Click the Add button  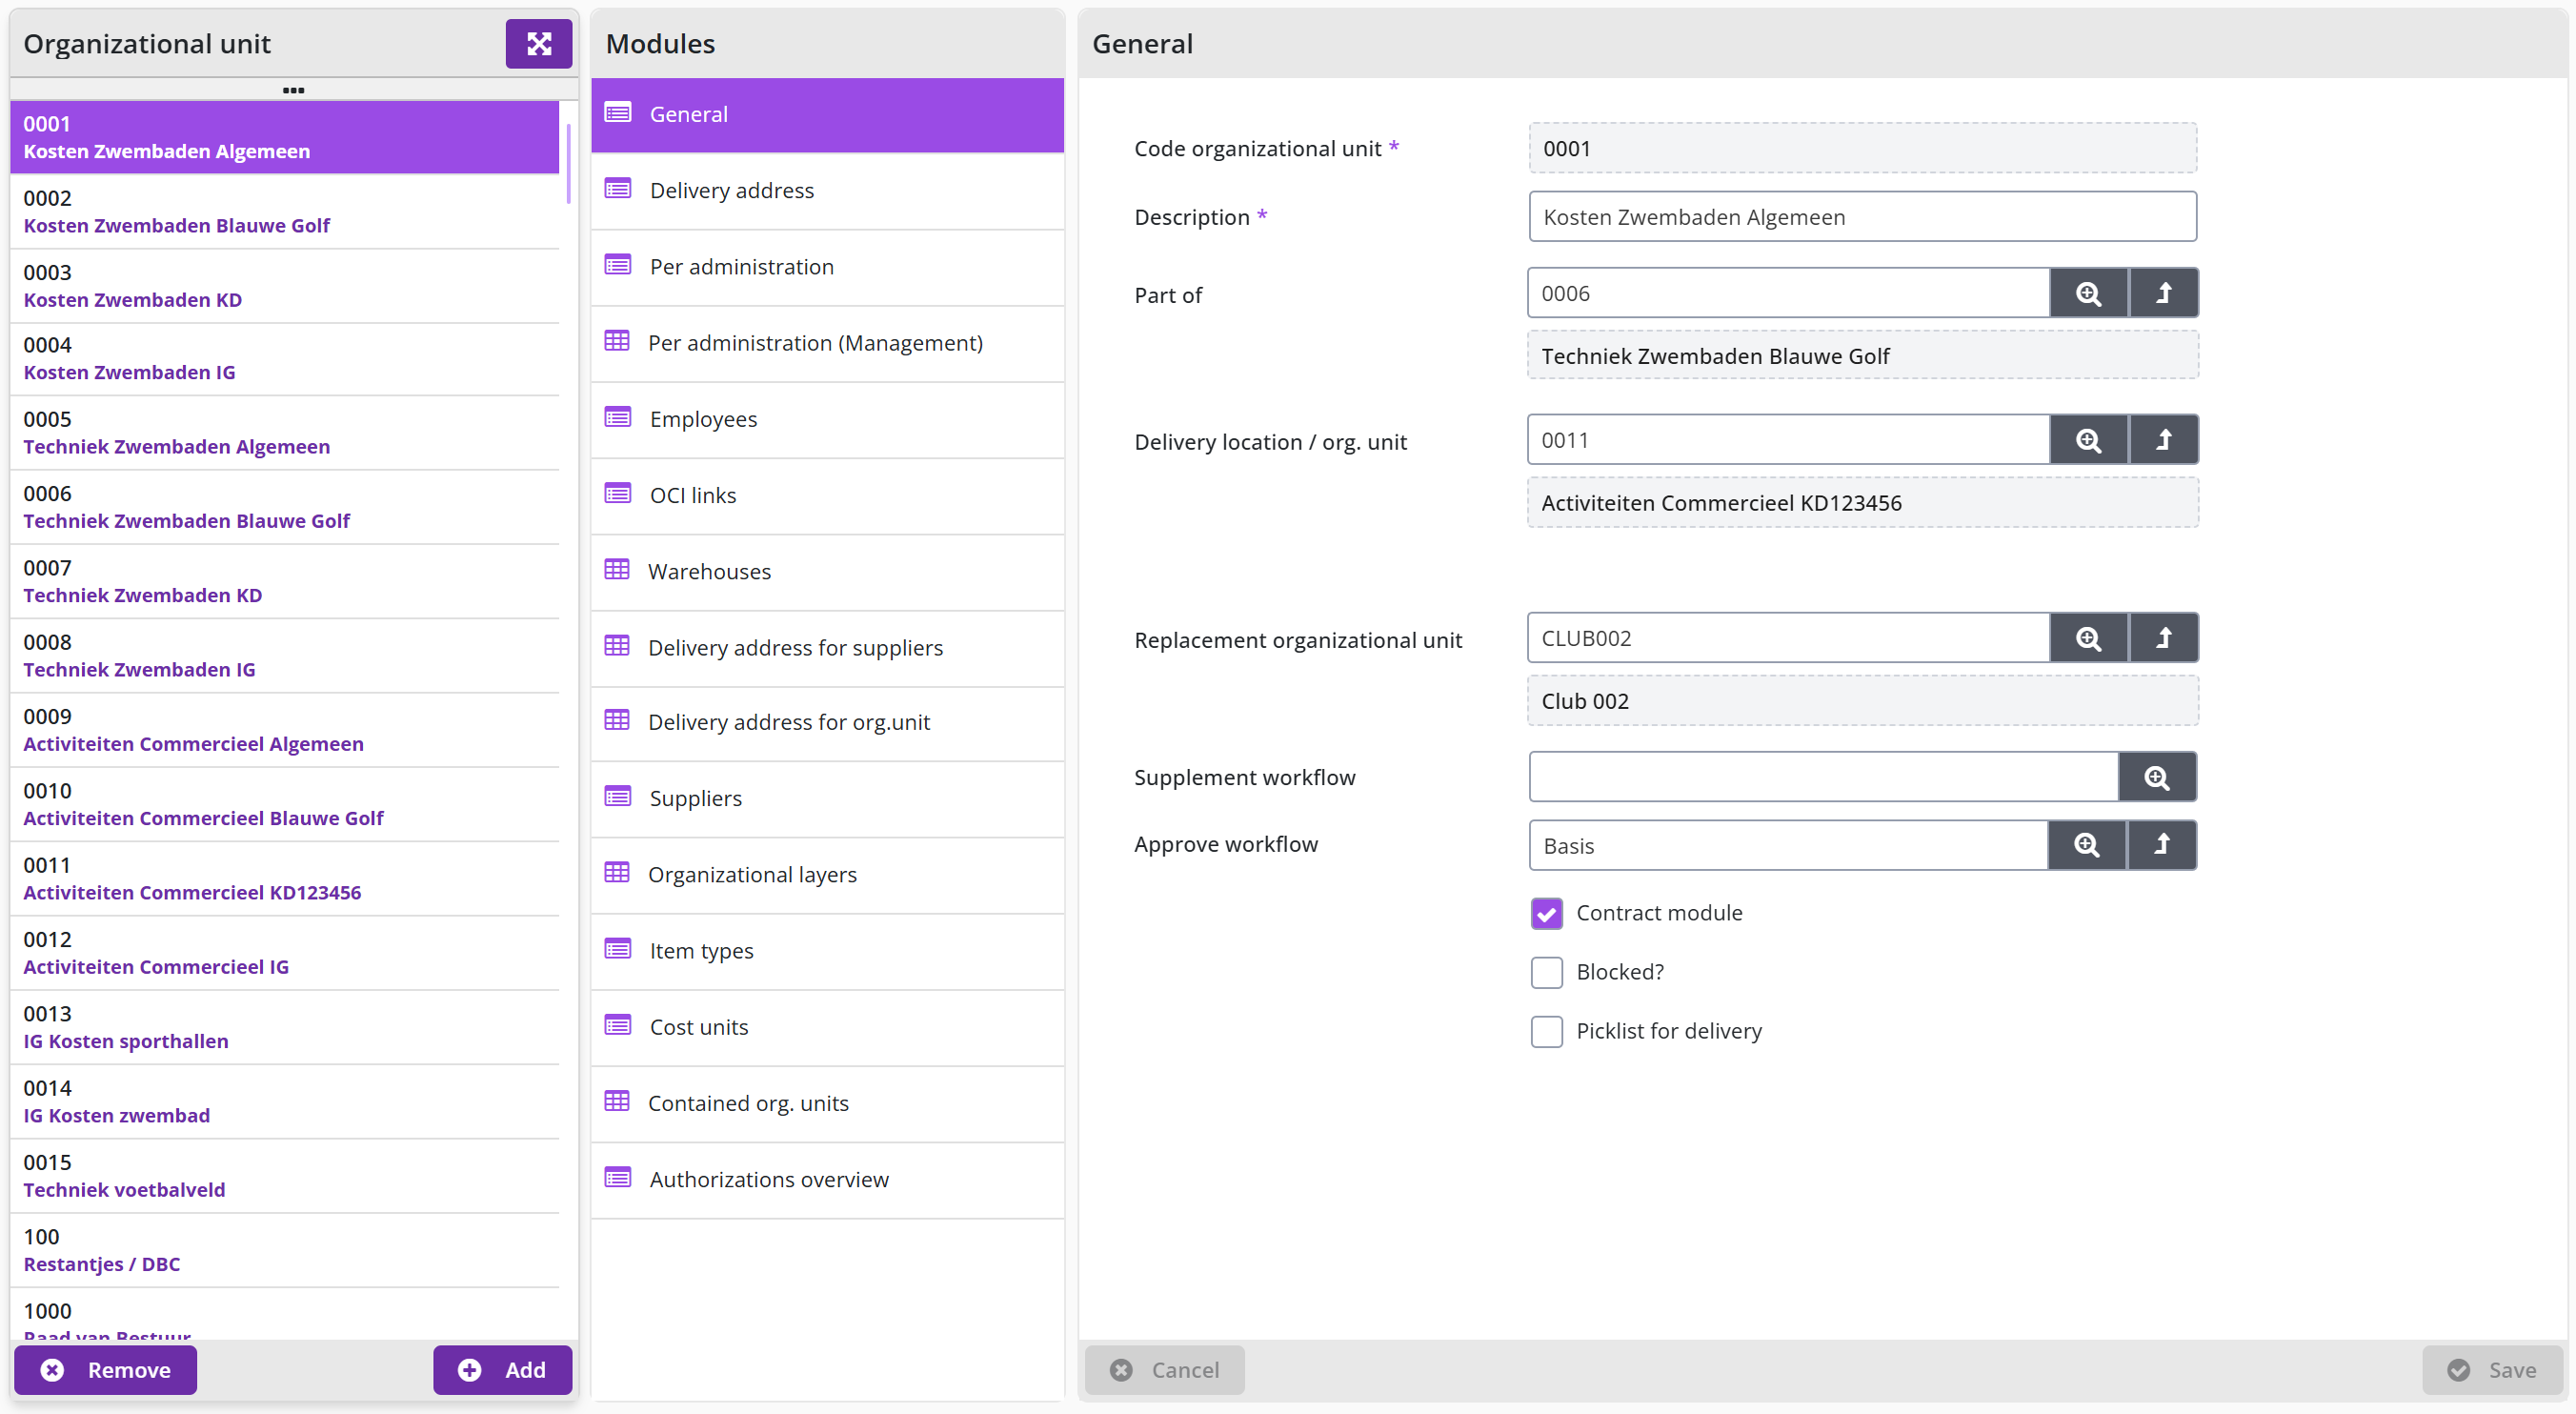[x=502, y=1369]
